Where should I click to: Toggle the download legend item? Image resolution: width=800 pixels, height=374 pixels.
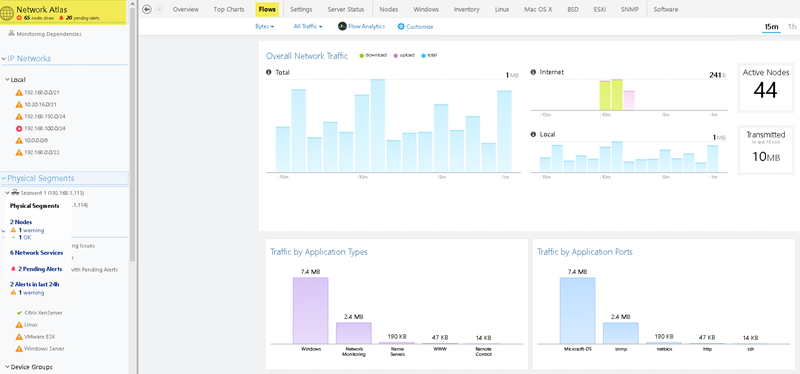click(x=373, y=55)
